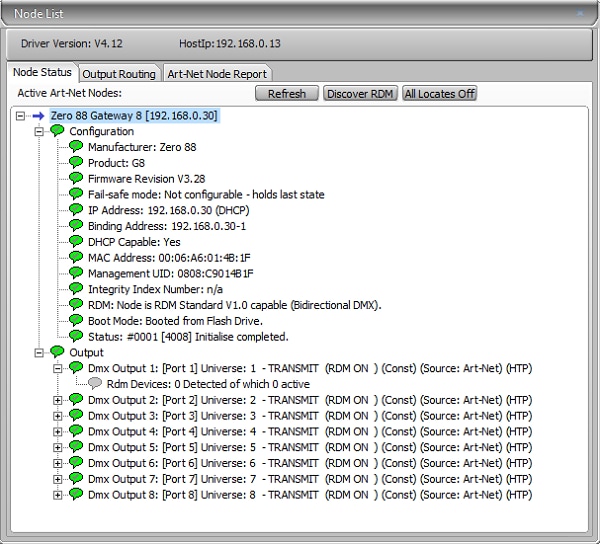This screenshot has width=600, height=544.
Task: Click the green icon beside Boot Mode row
Action: (76, 320)
